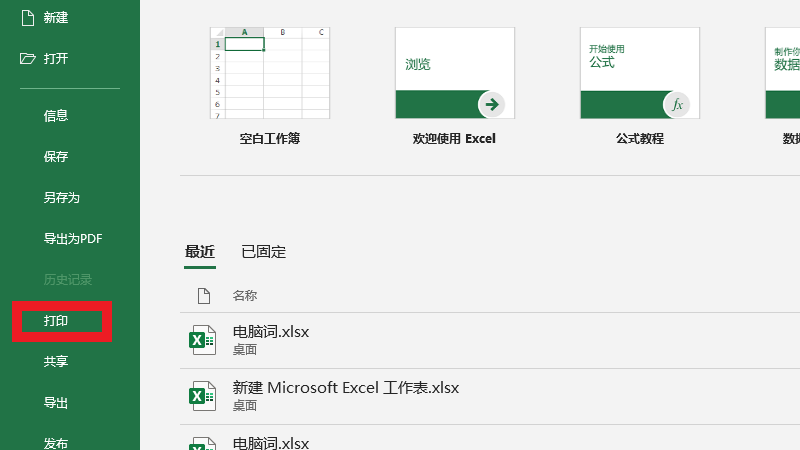
Task: Switch to the 已固定 tab
Action: tap(263, 252)
